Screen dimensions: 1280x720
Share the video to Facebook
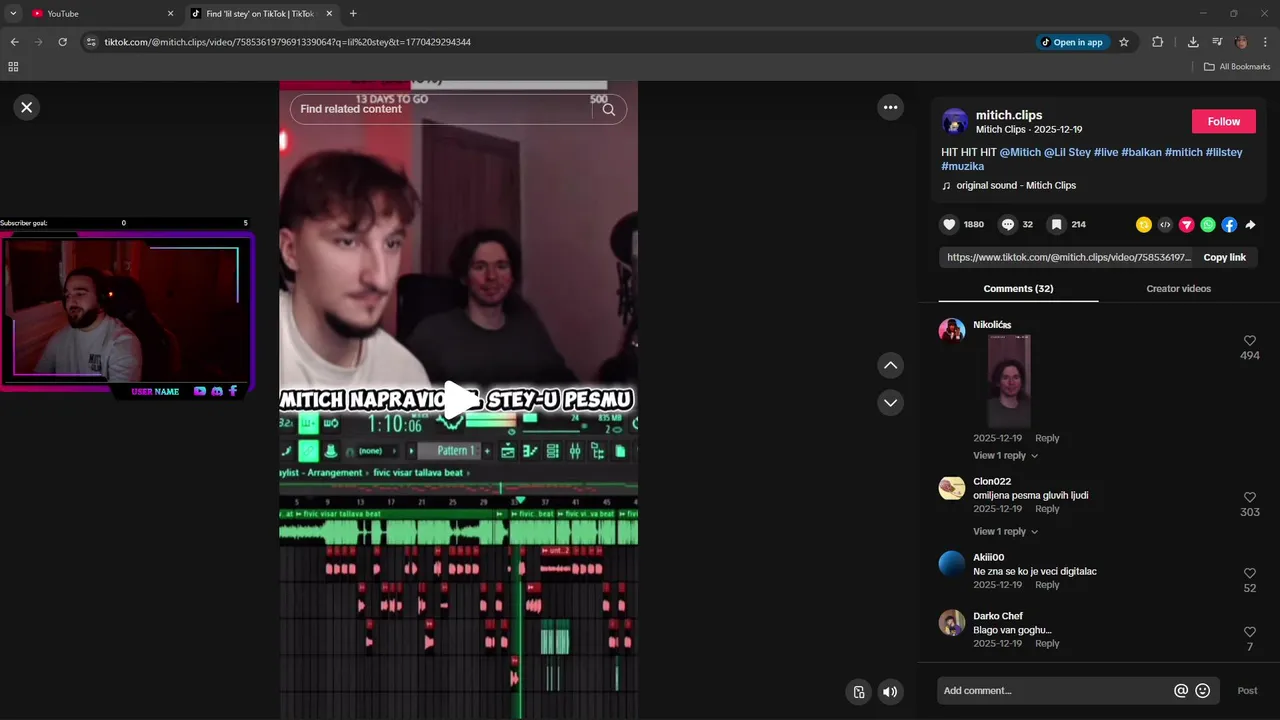[1229, 225]
